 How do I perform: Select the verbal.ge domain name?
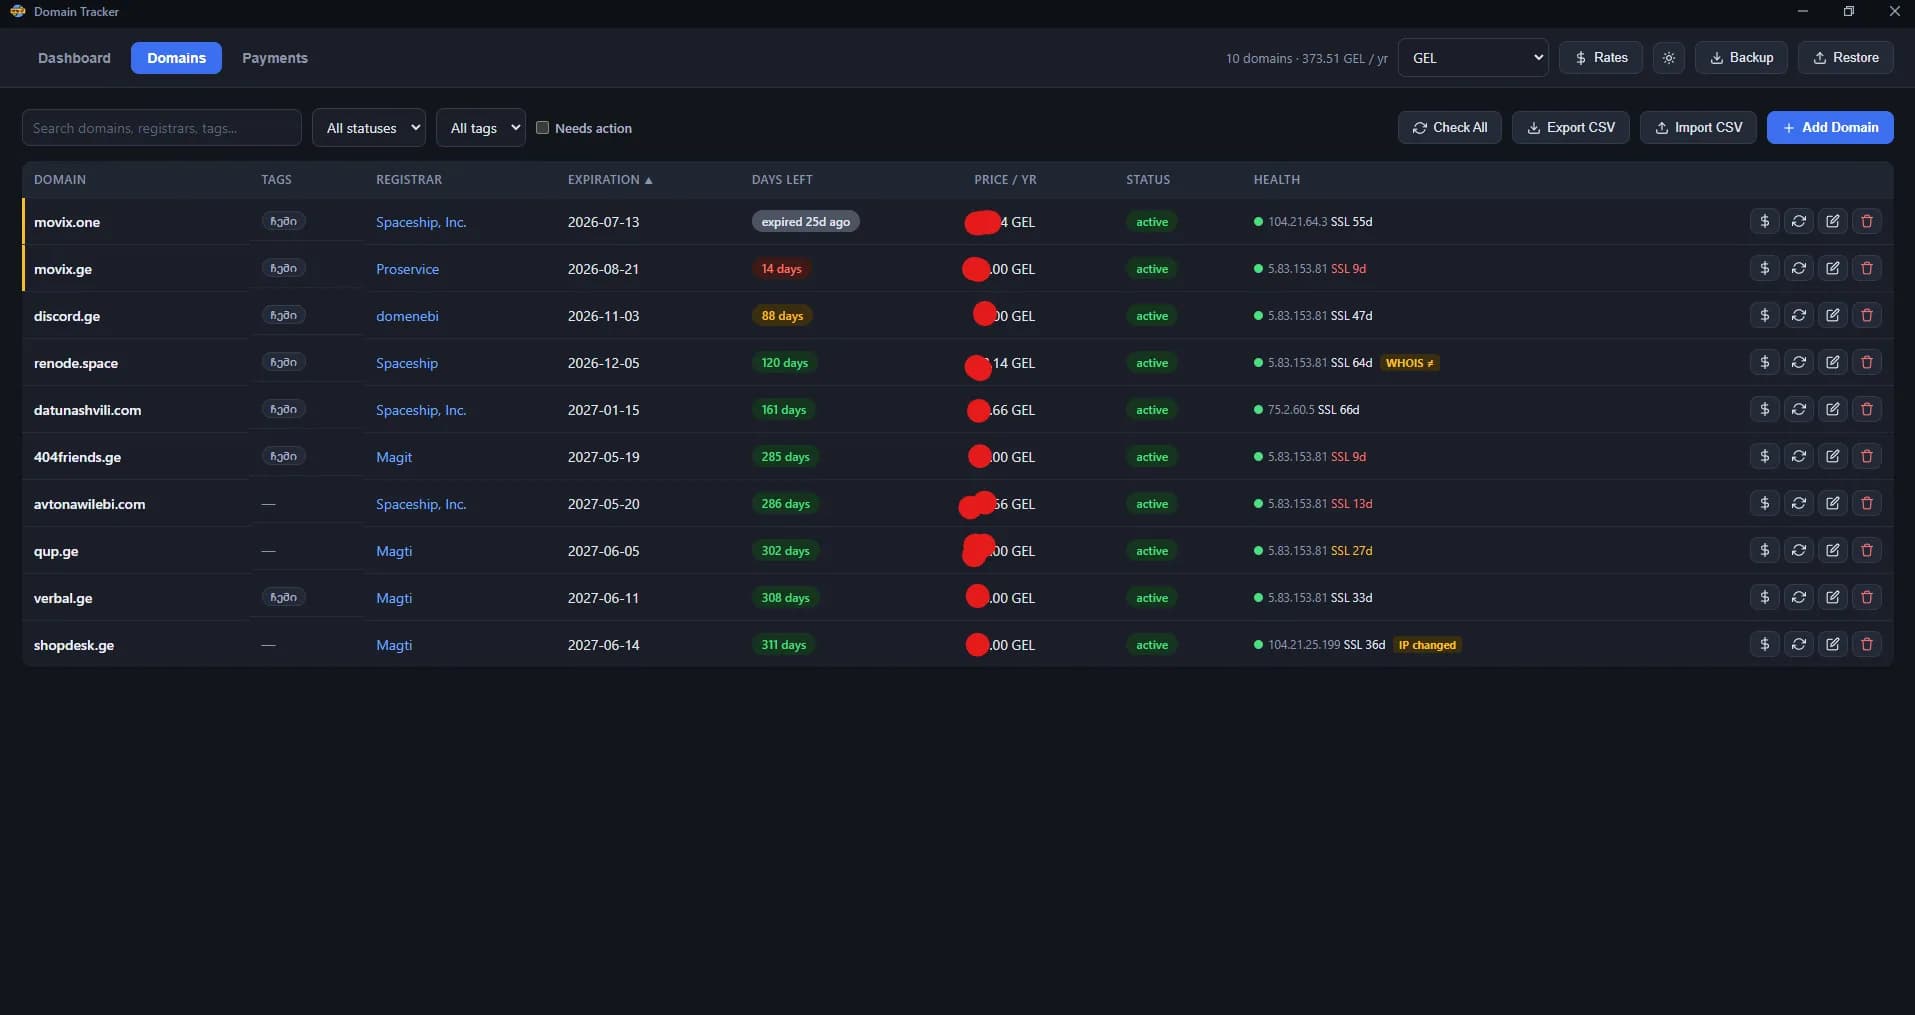(x=63, y=598)
